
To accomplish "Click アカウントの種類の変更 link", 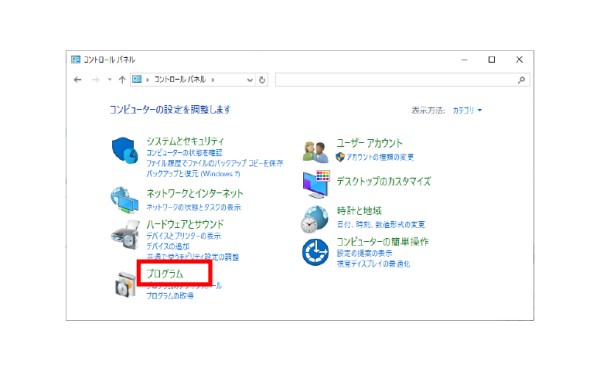I will [x=380, y=157].
